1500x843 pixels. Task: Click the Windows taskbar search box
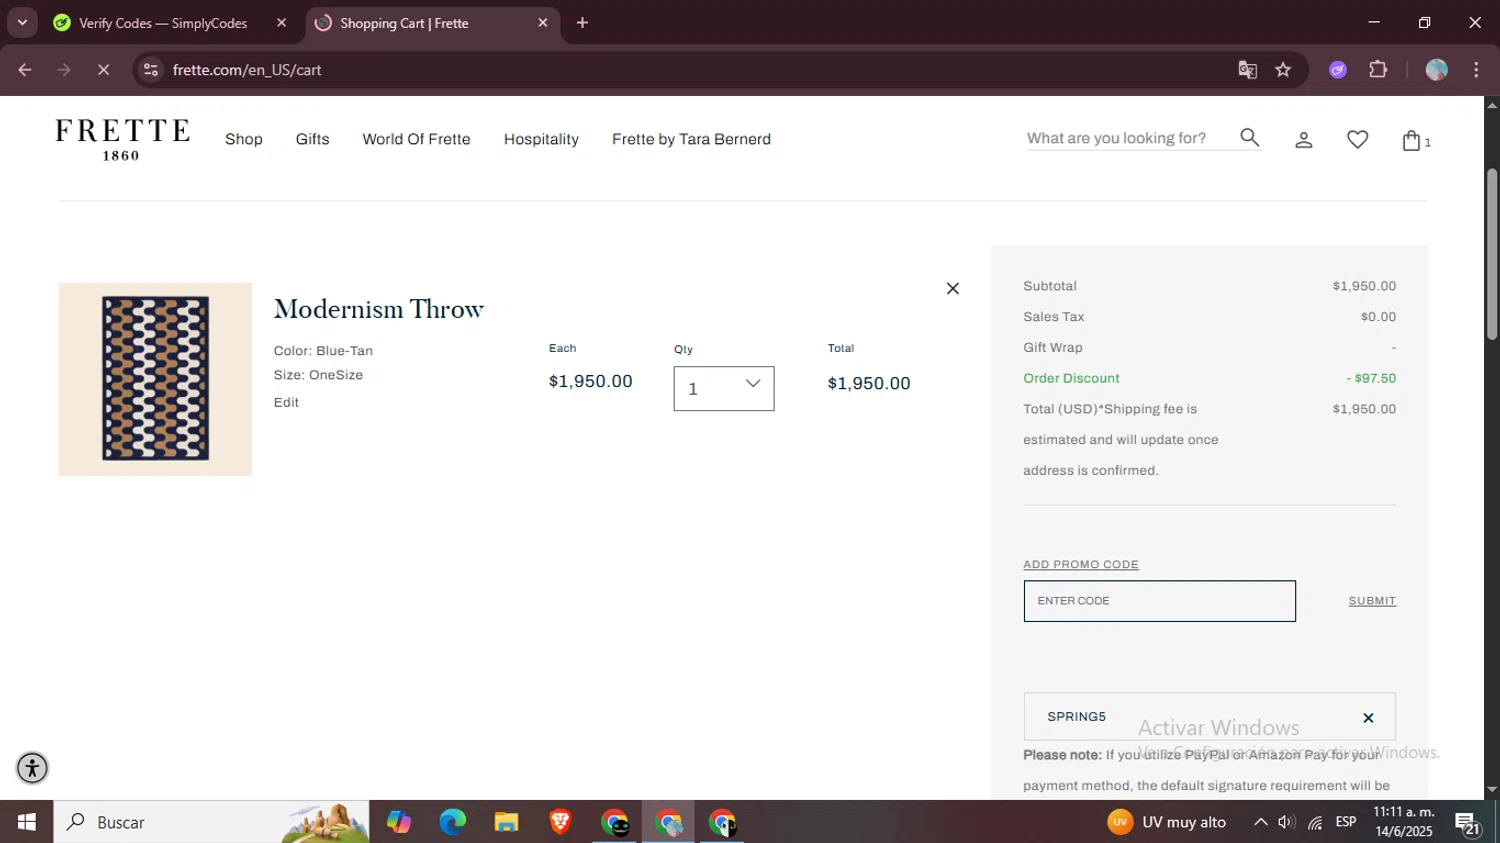click(x=211, y=822)
